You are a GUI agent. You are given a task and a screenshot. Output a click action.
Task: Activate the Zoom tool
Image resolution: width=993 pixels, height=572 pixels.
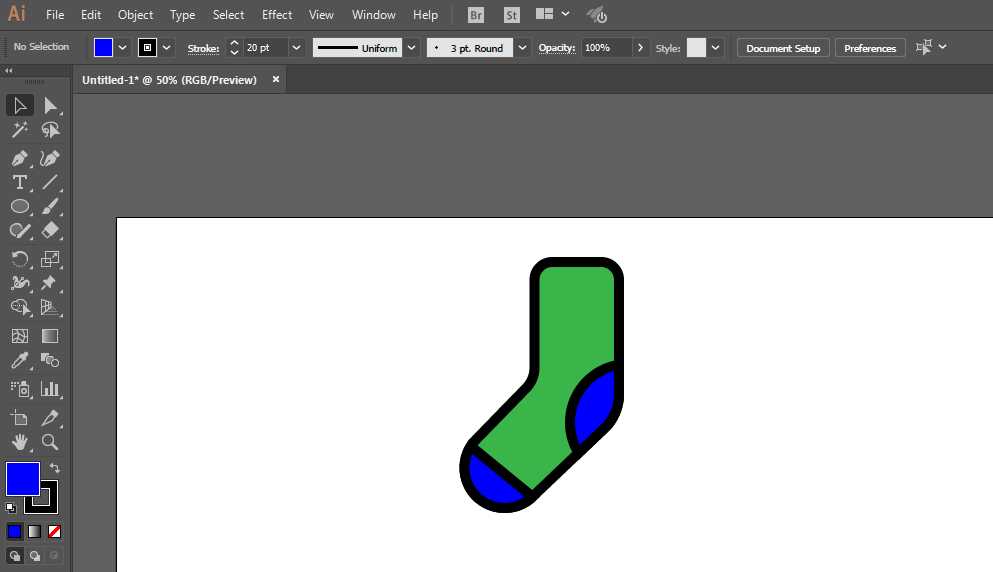[50, 442]
